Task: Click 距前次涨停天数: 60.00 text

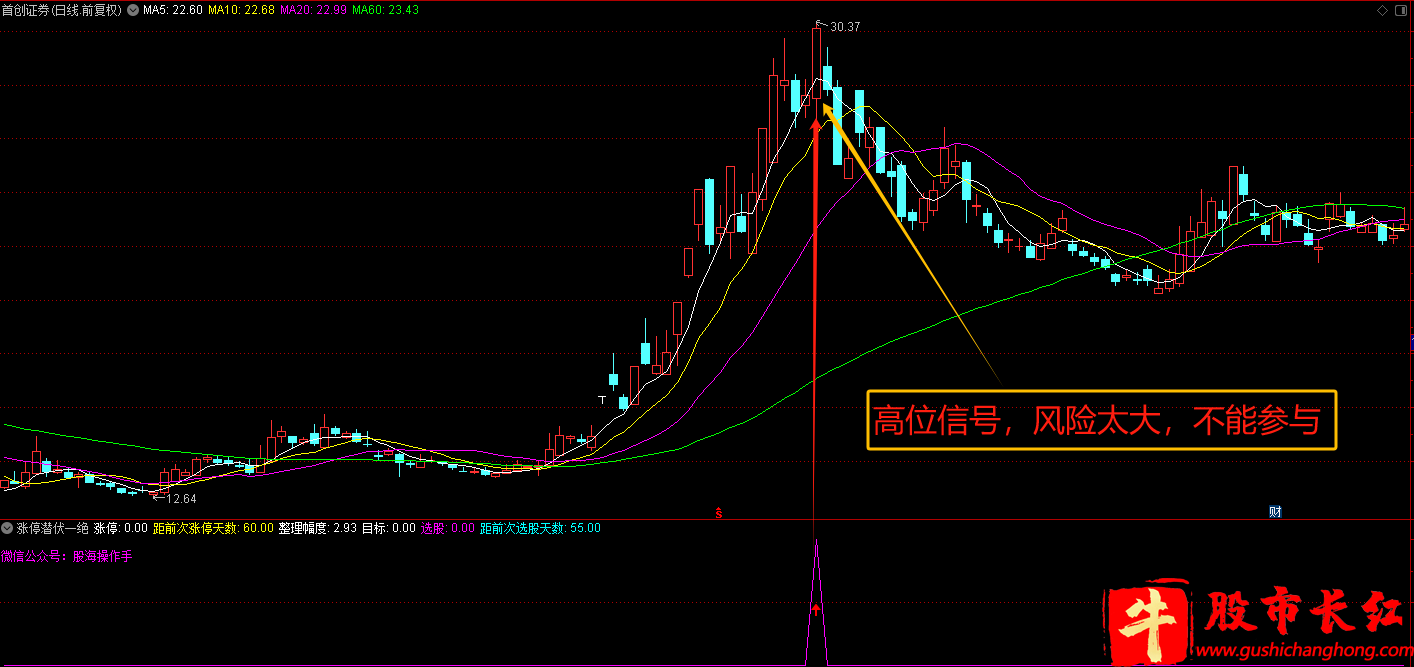Action: (213, 527)
